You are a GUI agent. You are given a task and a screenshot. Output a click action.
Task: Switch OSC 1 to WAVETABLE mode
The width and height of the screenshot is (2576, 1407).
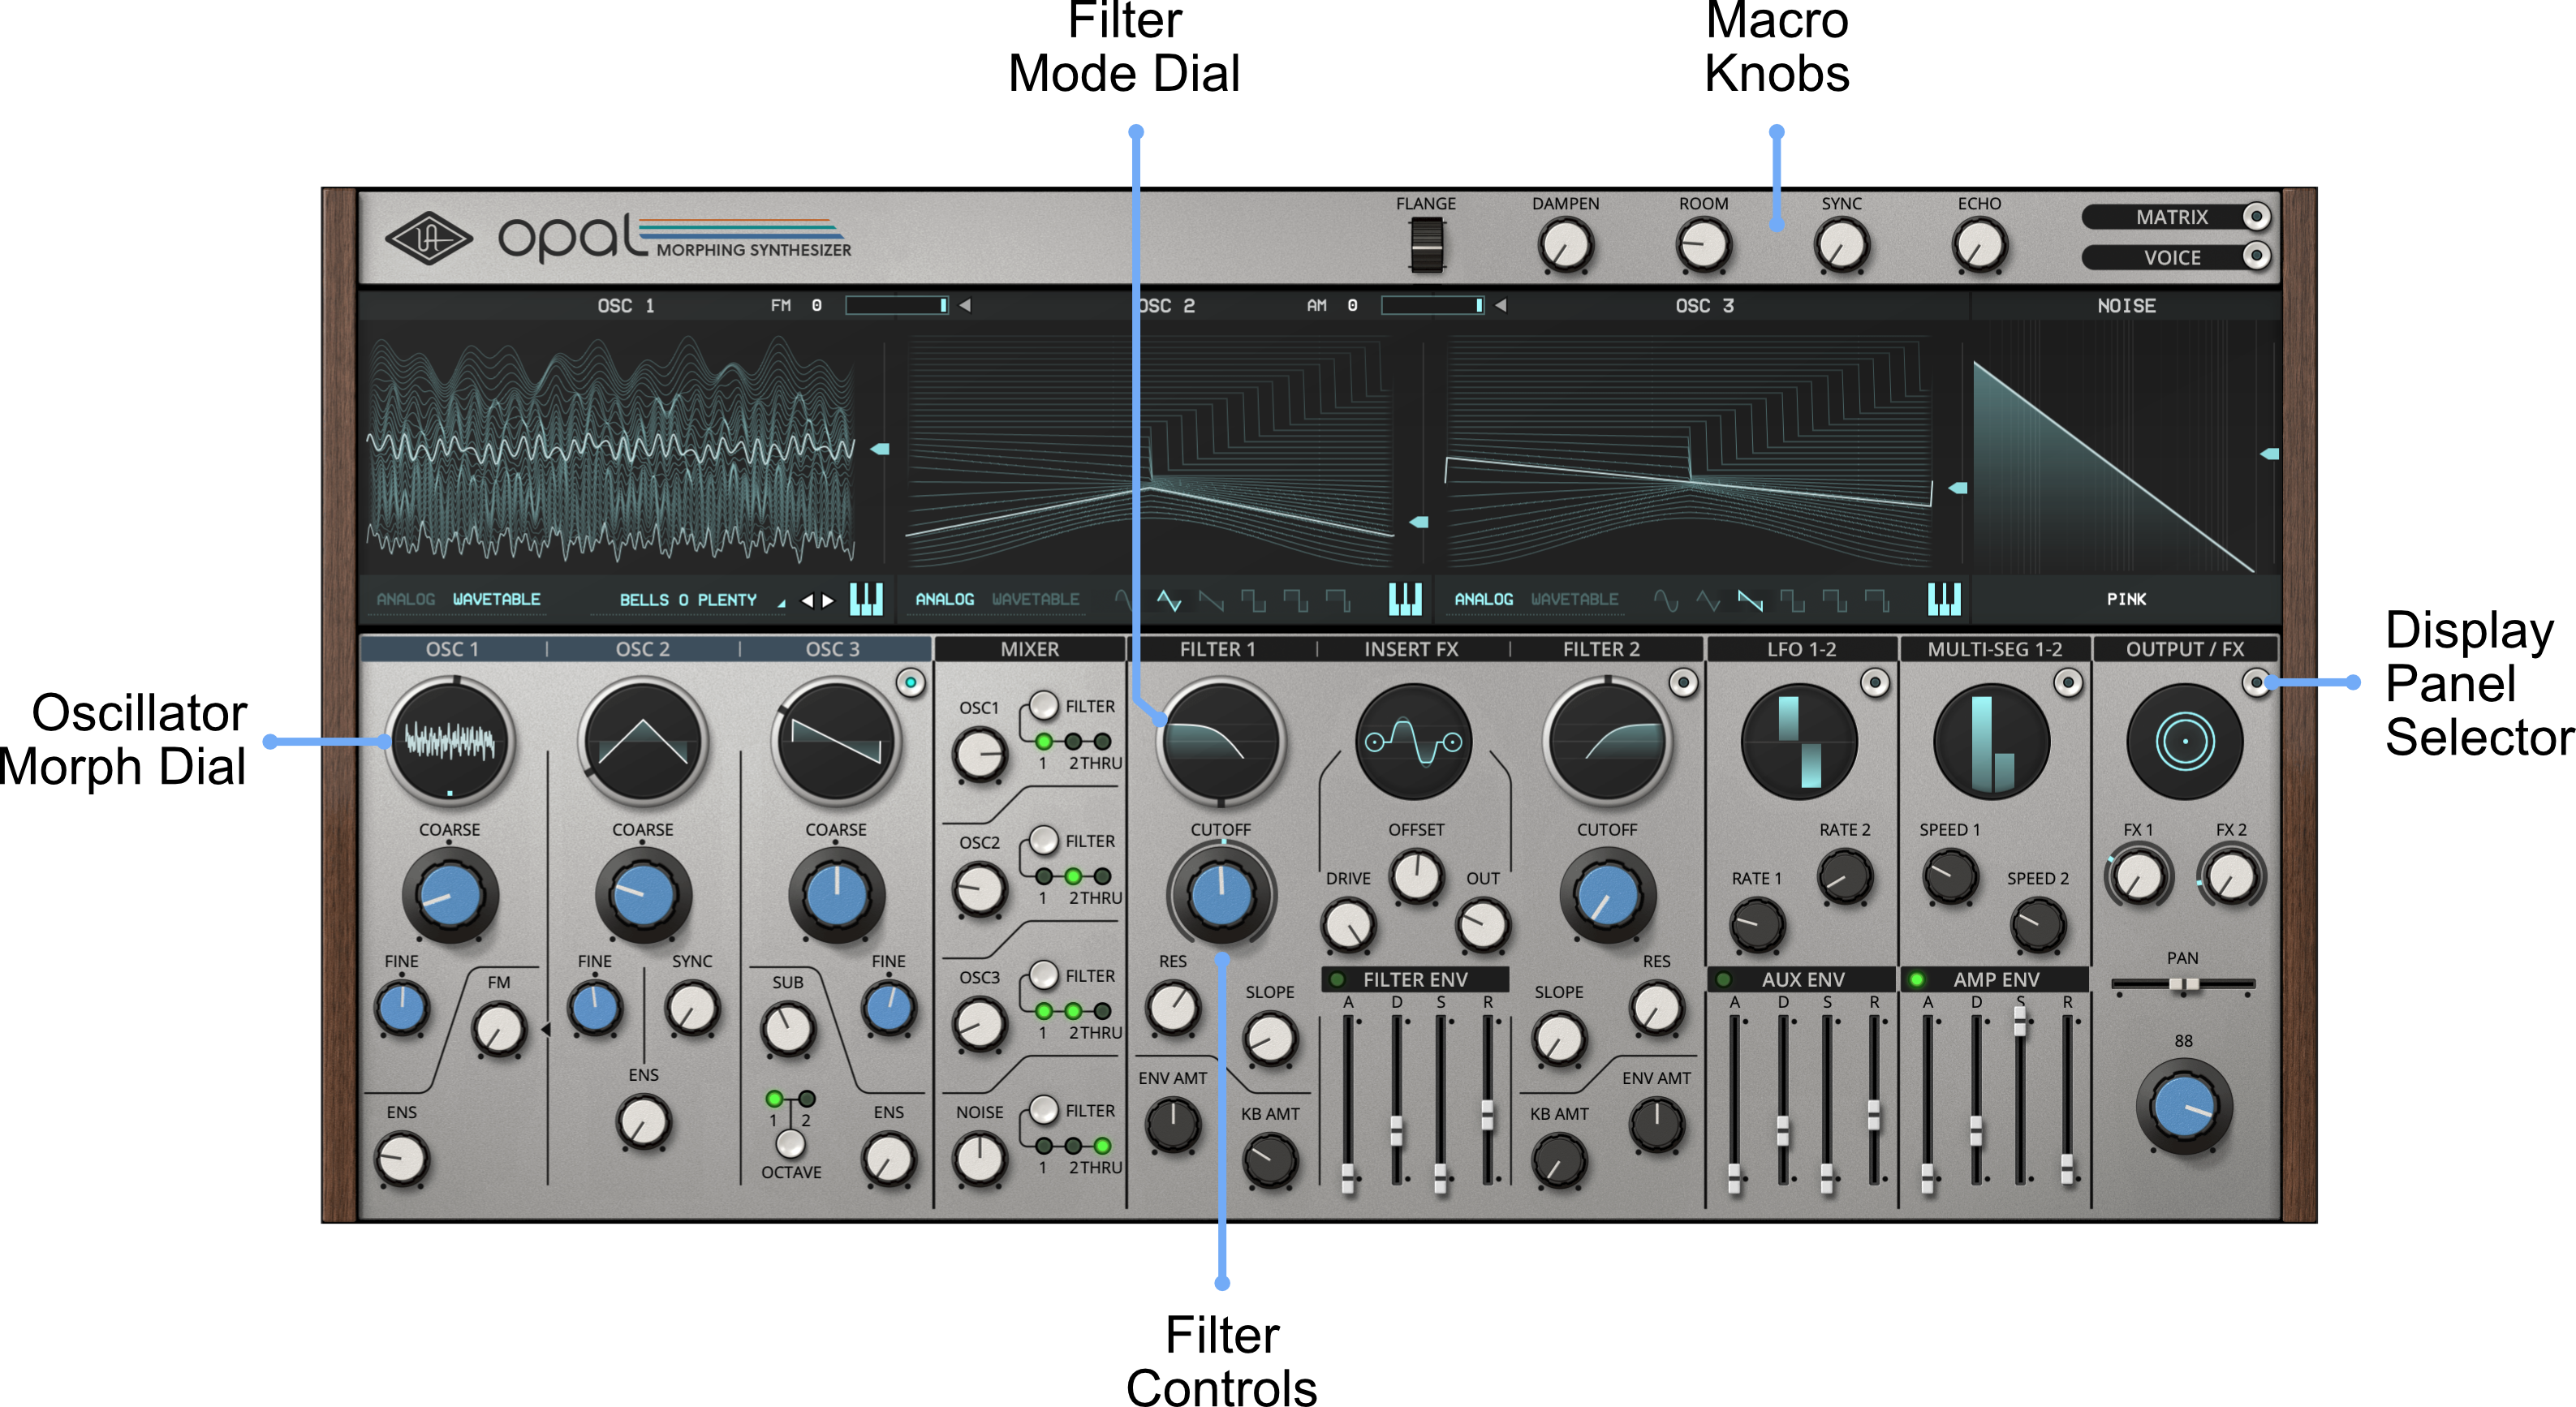tap(496, 600)
